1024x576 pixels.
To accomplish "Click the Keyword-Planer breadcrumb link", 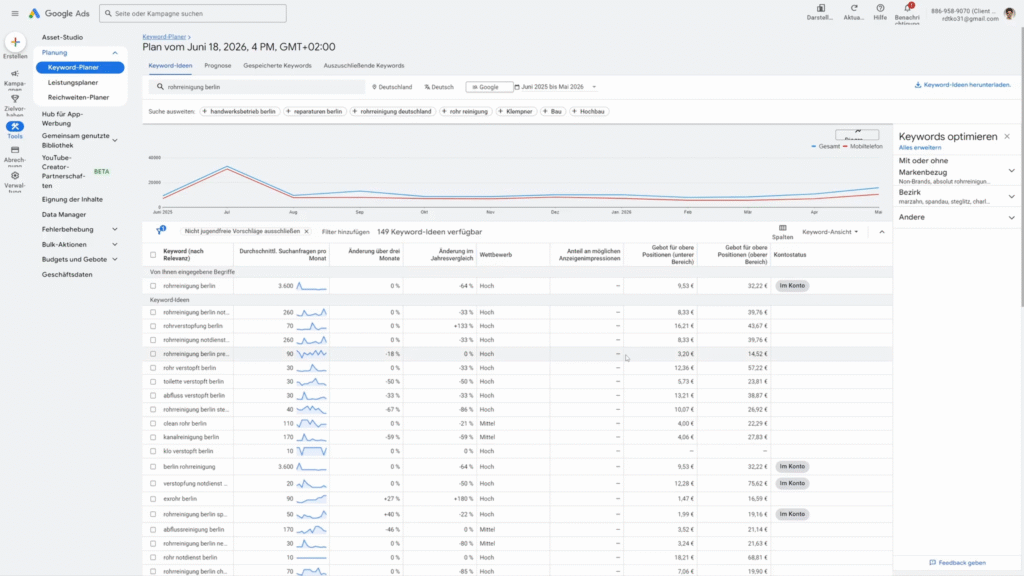I will point(164,37).
